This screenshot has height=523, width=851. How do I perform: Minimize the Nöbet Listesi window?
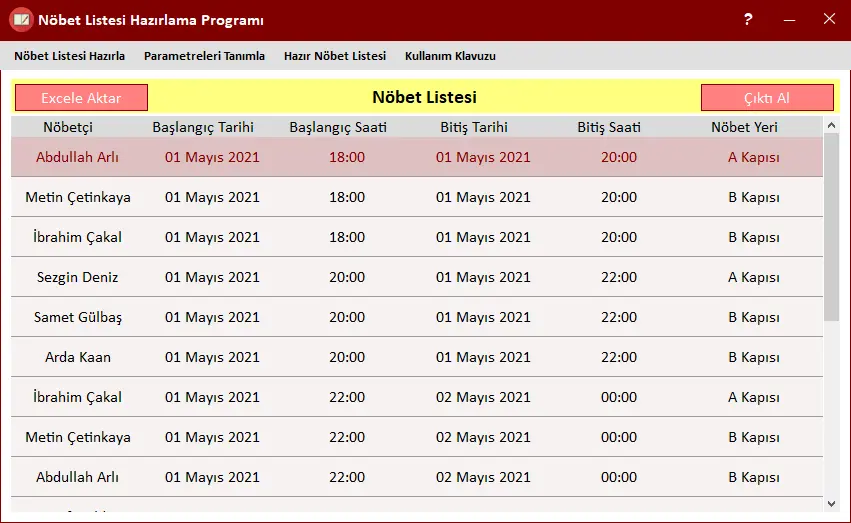[789, 20]
